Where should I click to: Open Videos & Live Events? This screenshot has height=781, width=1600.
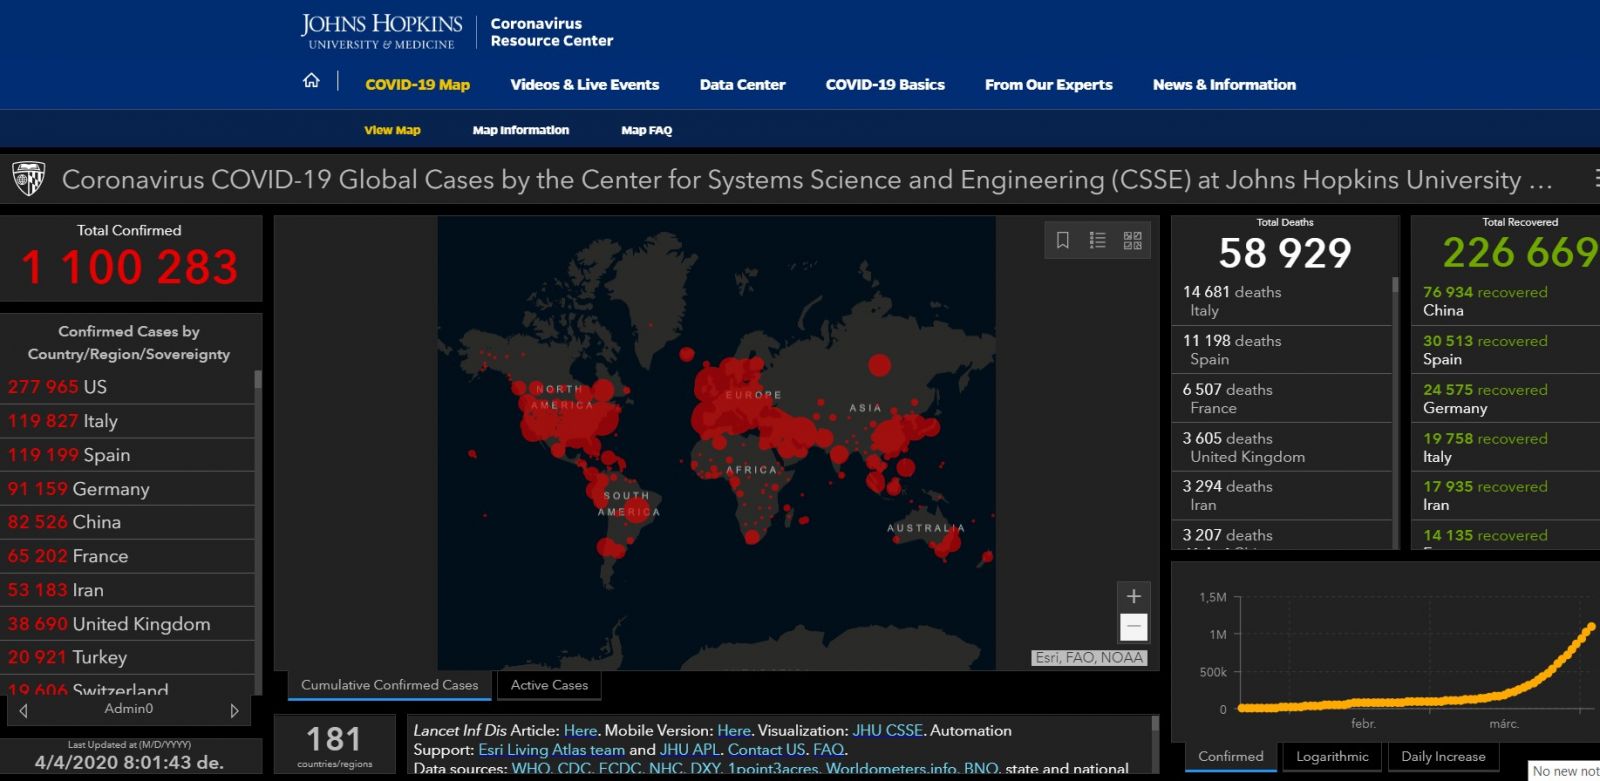point(584,85)
